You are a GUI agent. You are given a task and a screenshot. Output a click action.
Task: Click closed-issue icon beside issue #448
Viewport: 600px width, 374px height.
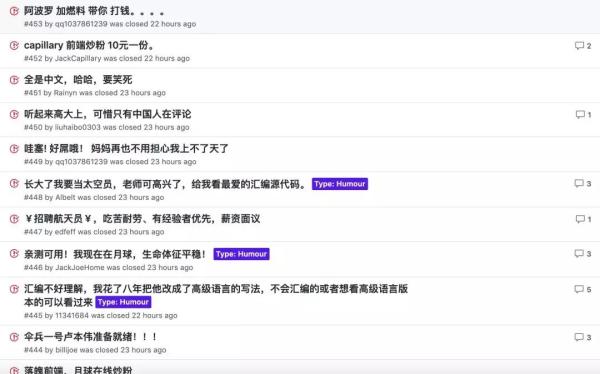coord(14,183)
